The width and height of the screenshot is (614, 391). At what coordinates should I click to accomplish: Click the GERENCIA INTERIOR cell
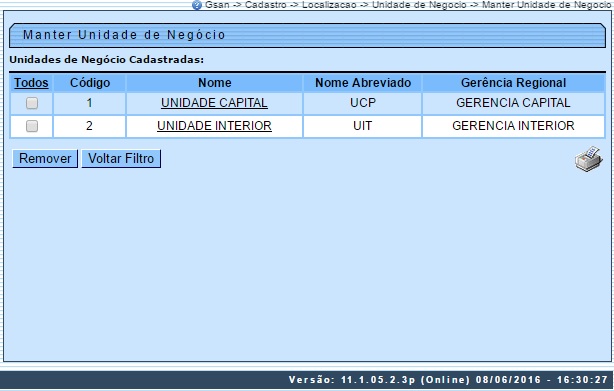coord(513,126)
